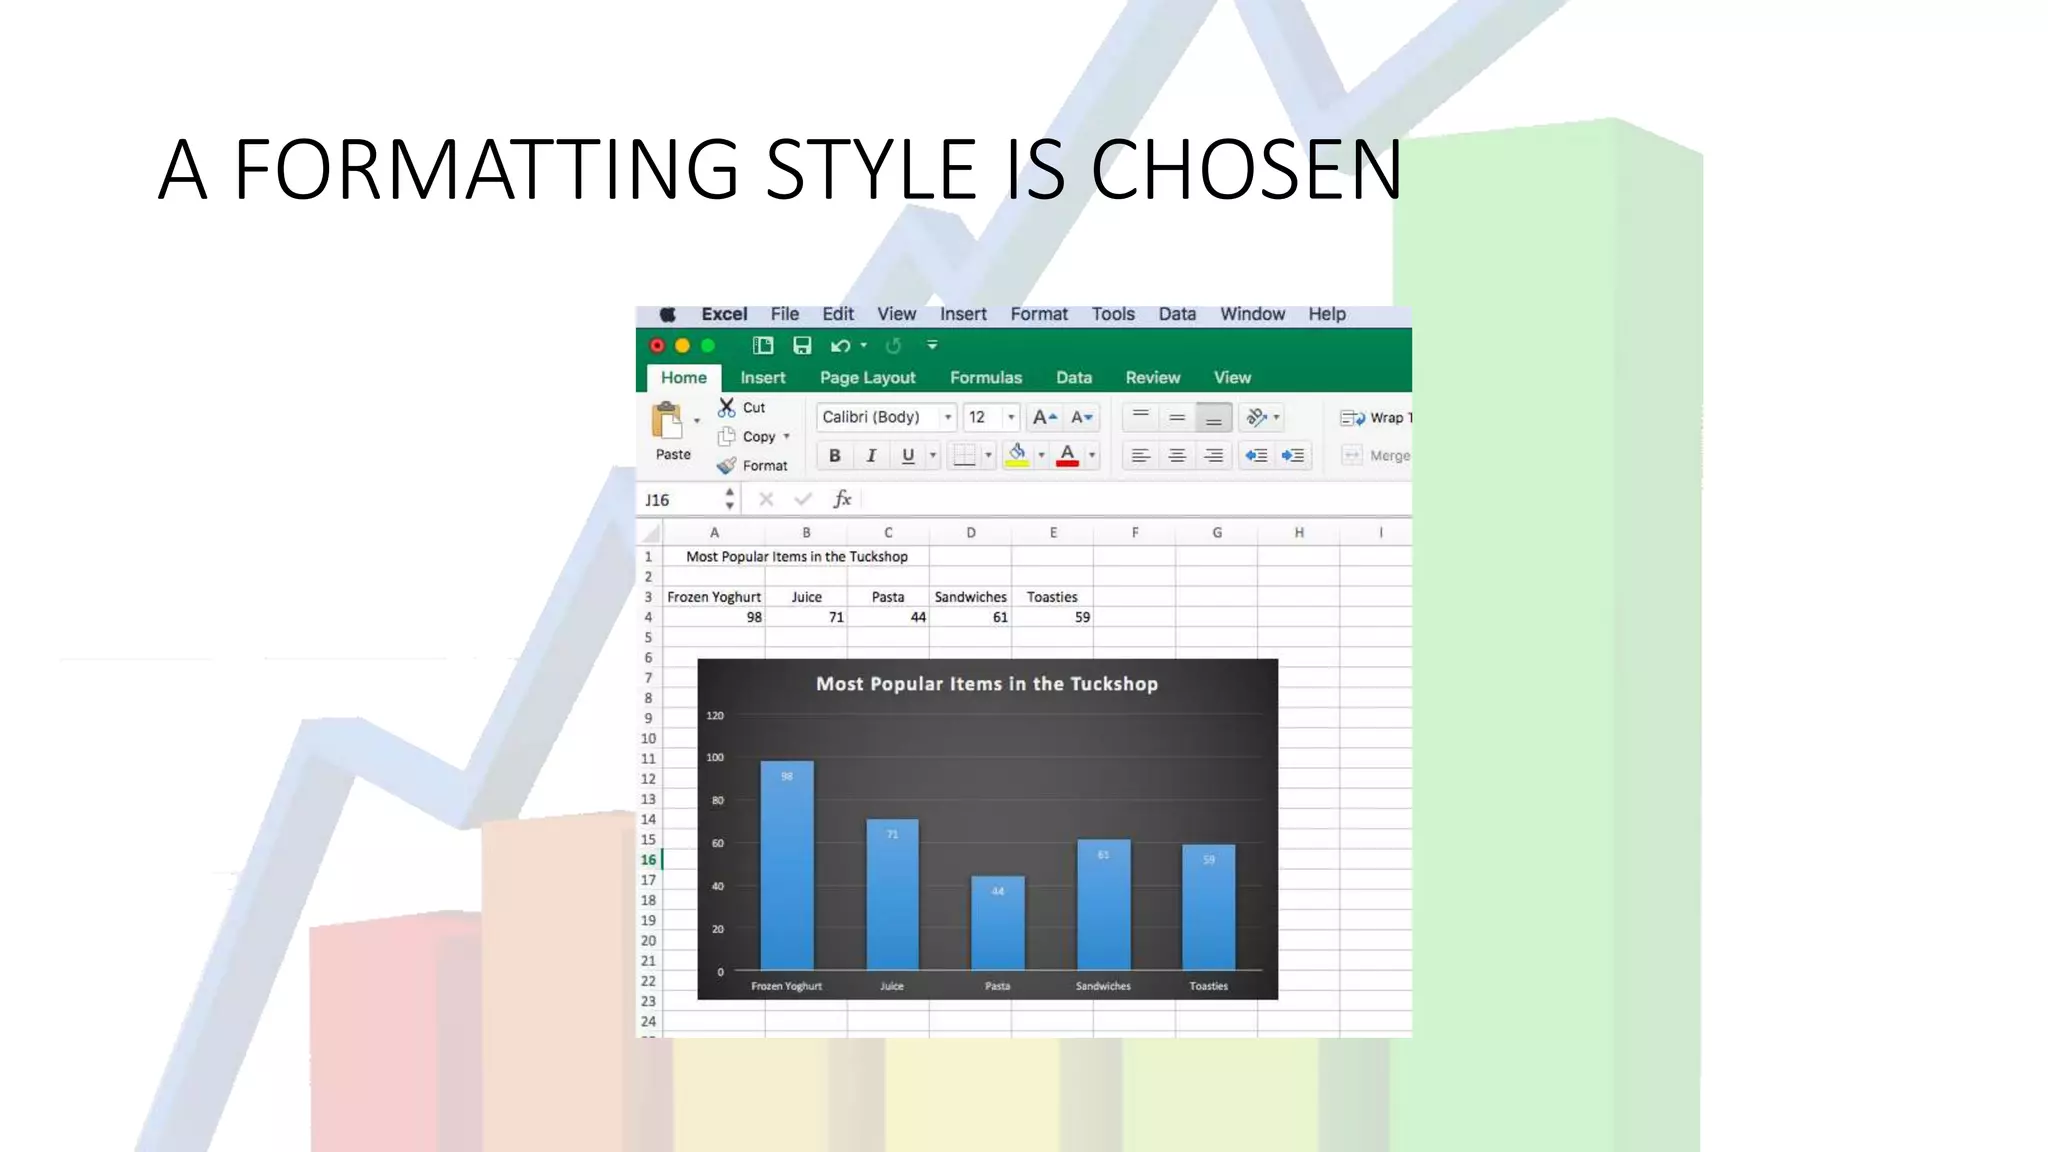Viewport: 2048px width, 1152px height.
Task: Toggle Italic formatting
Action: (x=871, y=456)
